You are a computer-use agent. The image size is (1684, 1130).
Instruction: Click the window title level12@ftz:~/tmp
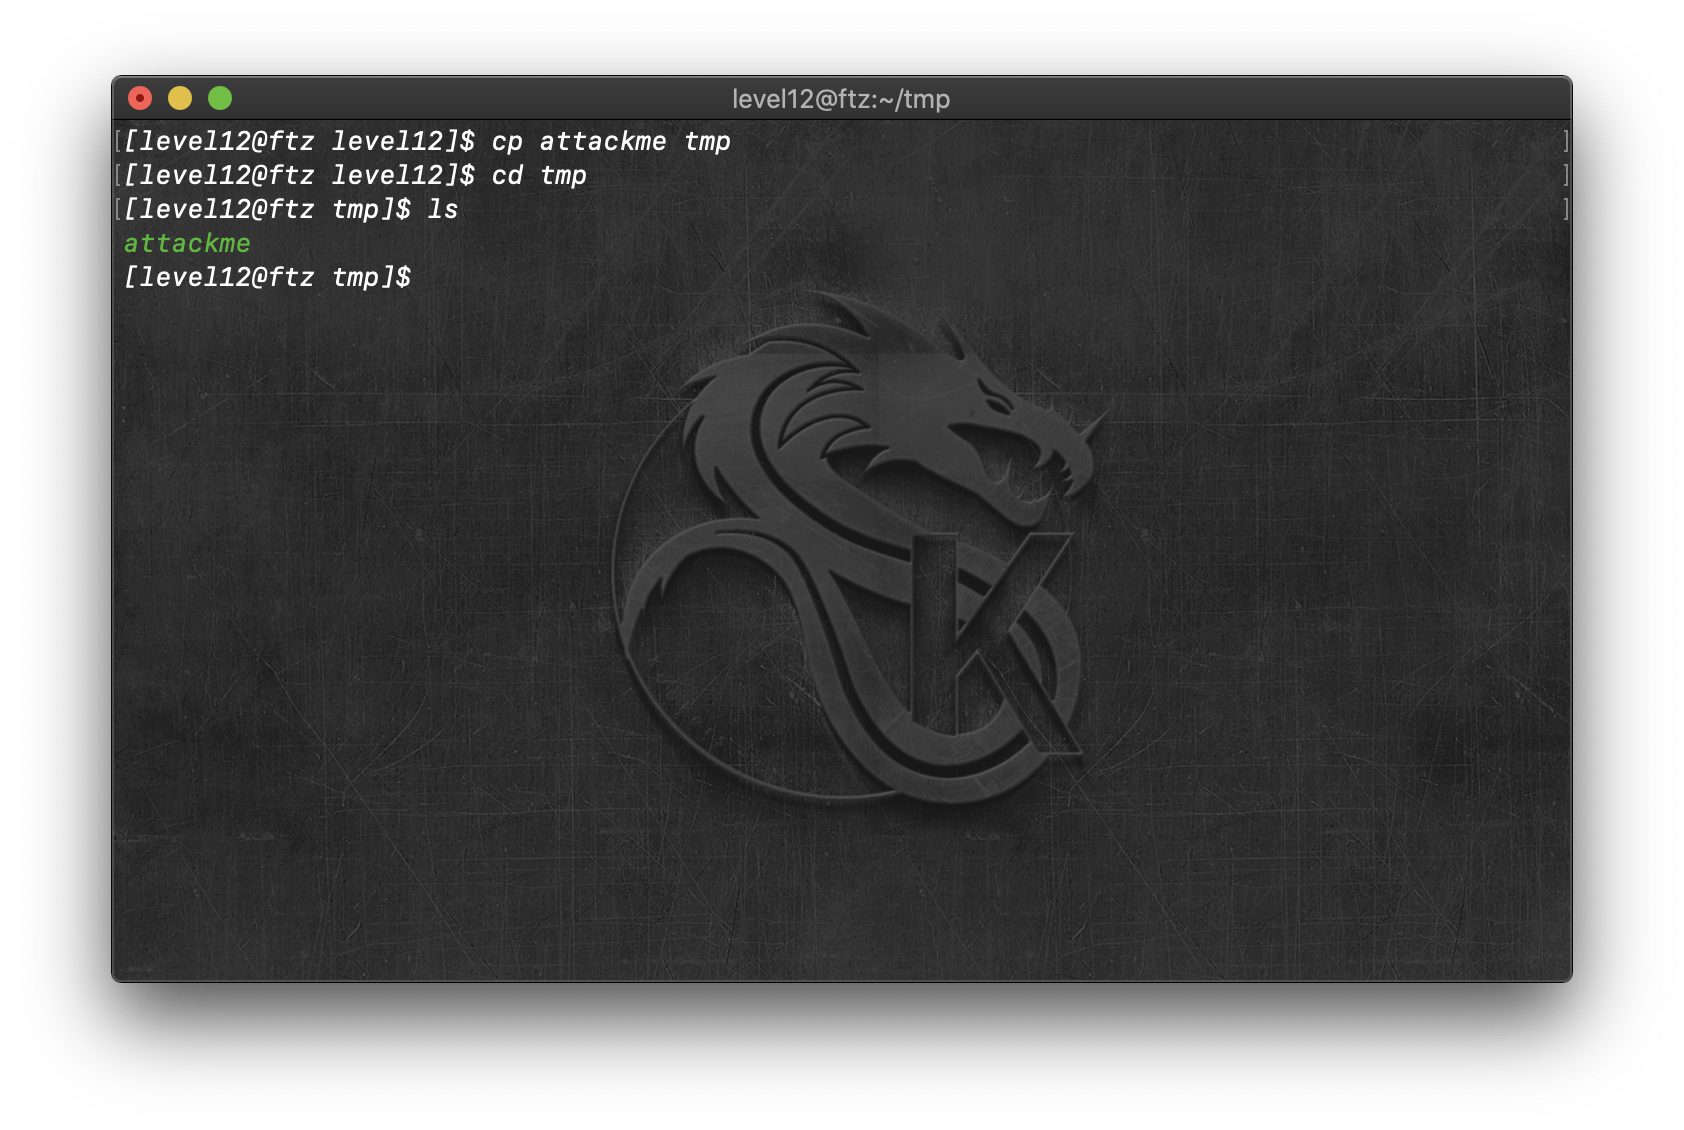tap(841, 99)
